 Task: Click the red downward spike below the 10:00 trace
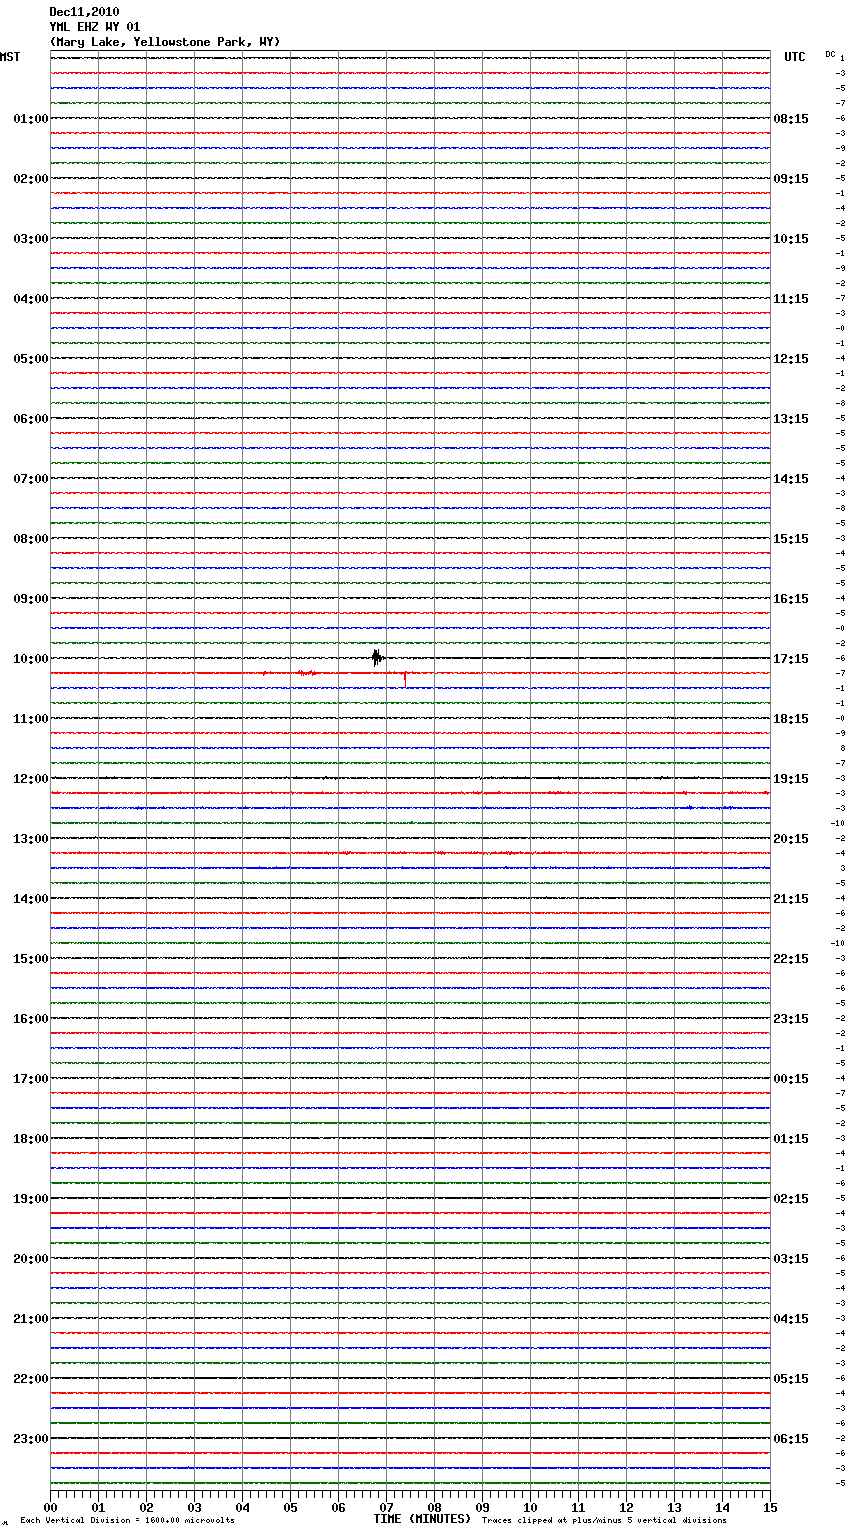(x=405, y=678)
